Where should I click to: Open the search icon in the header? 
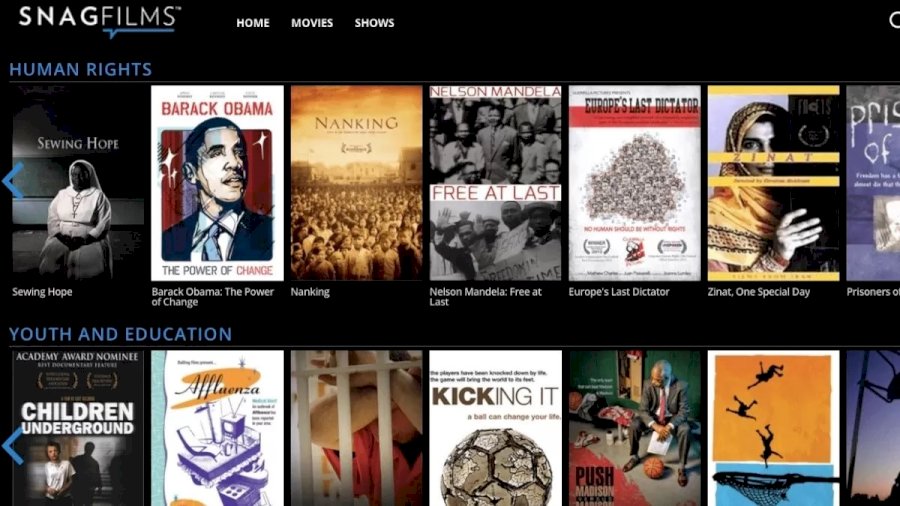pos(894,21)
